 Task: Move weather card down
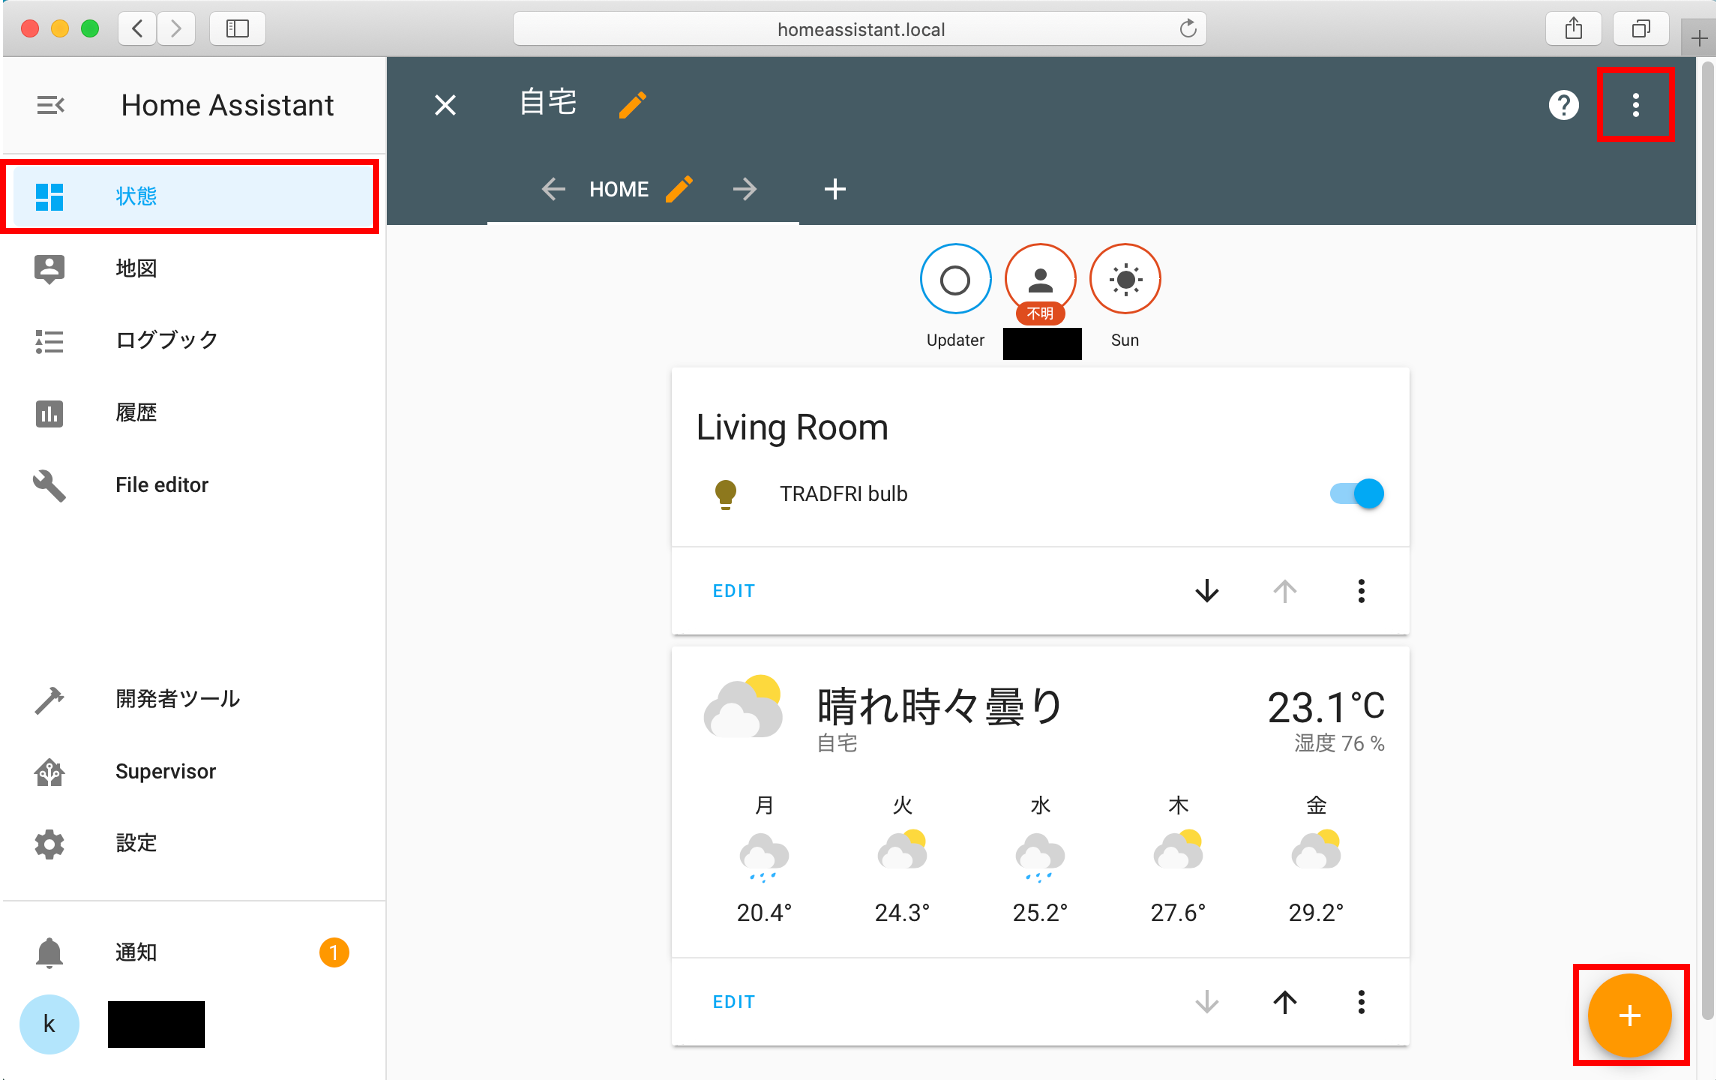tap(1207, 1002)
